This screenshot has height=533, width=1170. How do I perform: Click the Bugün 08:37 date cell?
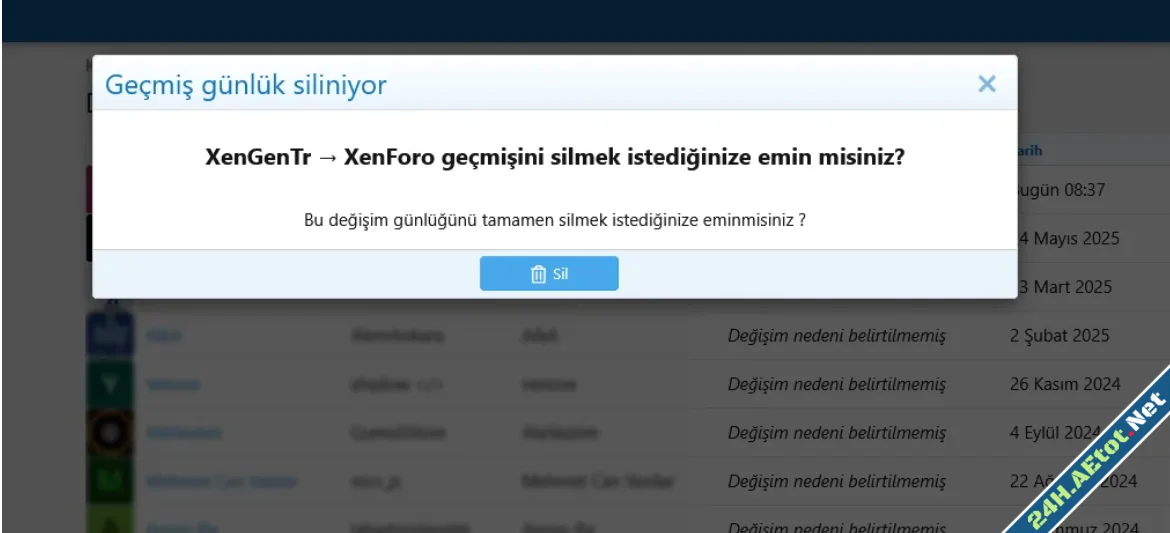point(1063,190)
